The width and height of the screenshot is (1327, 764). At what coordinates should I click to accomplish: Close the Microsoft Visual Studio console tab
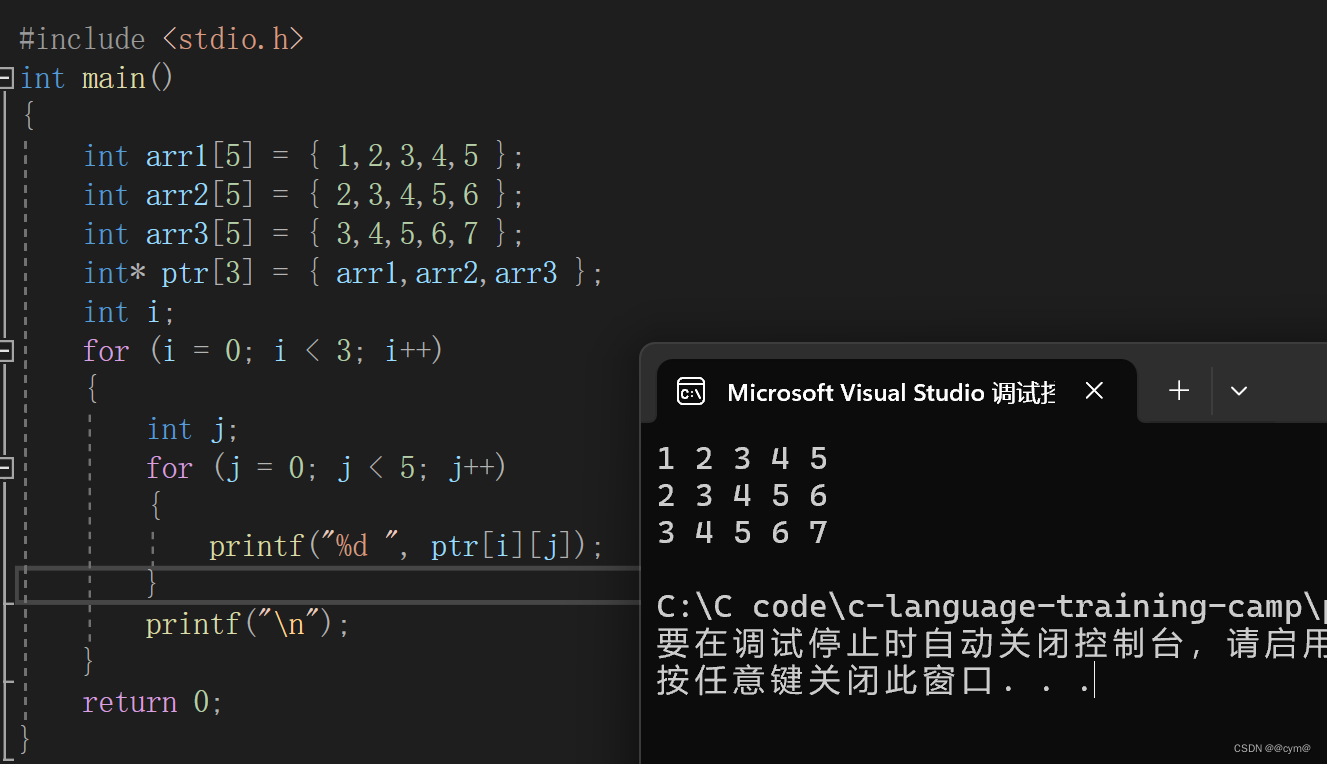pos(1094,391)
